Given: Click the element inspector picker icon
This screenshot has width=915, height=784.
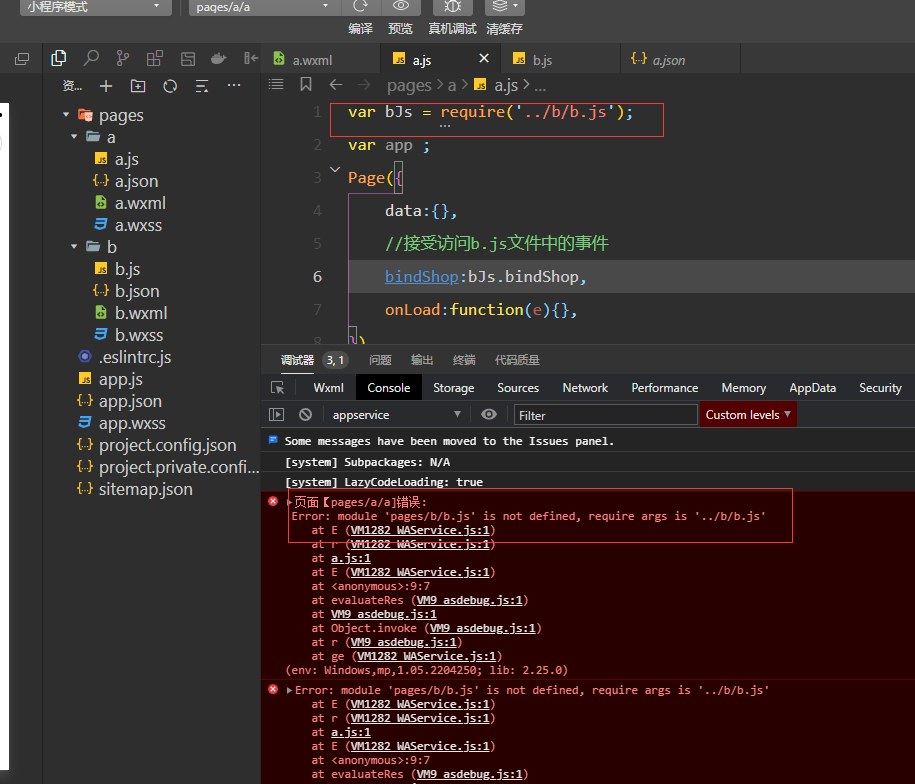Looking at the screenshot, I should (278, 387).
